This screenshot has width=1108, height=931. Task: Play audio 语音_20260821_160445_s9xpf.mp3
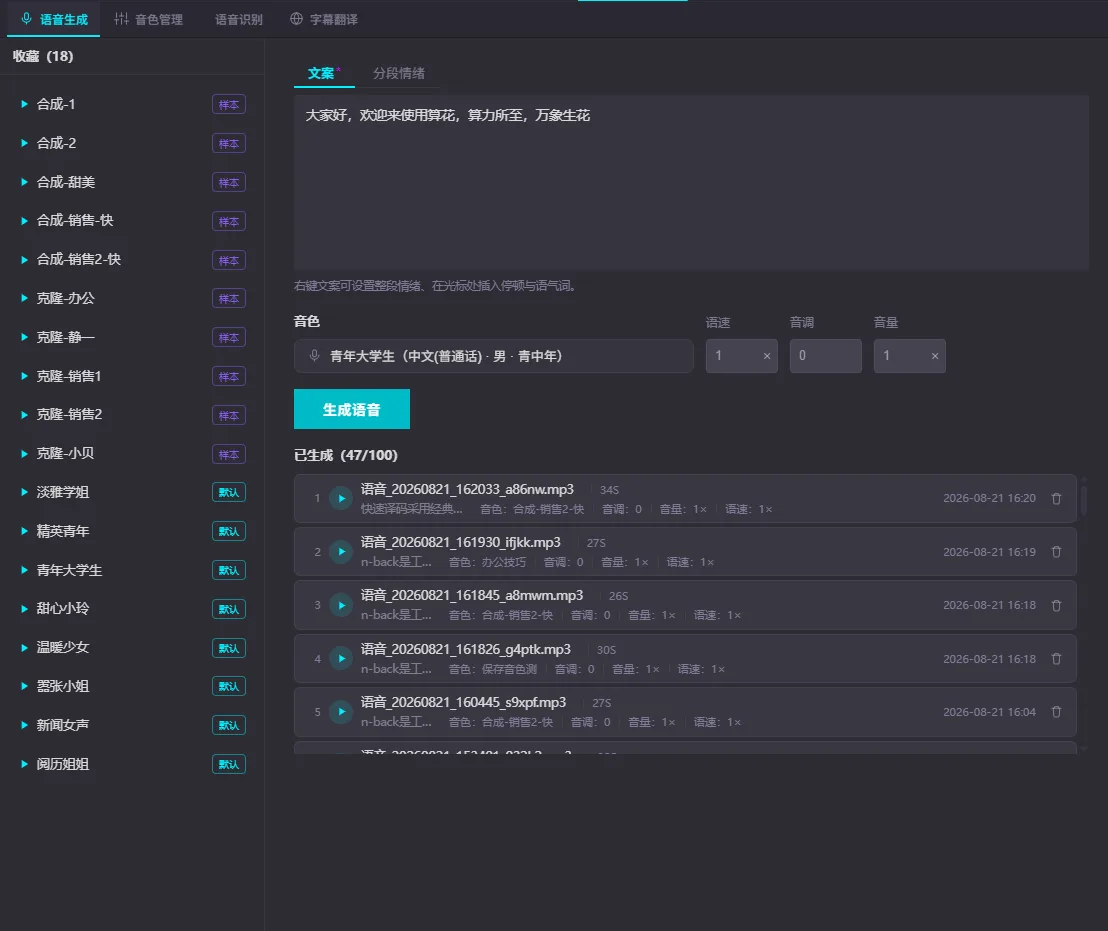click(341, 712)
